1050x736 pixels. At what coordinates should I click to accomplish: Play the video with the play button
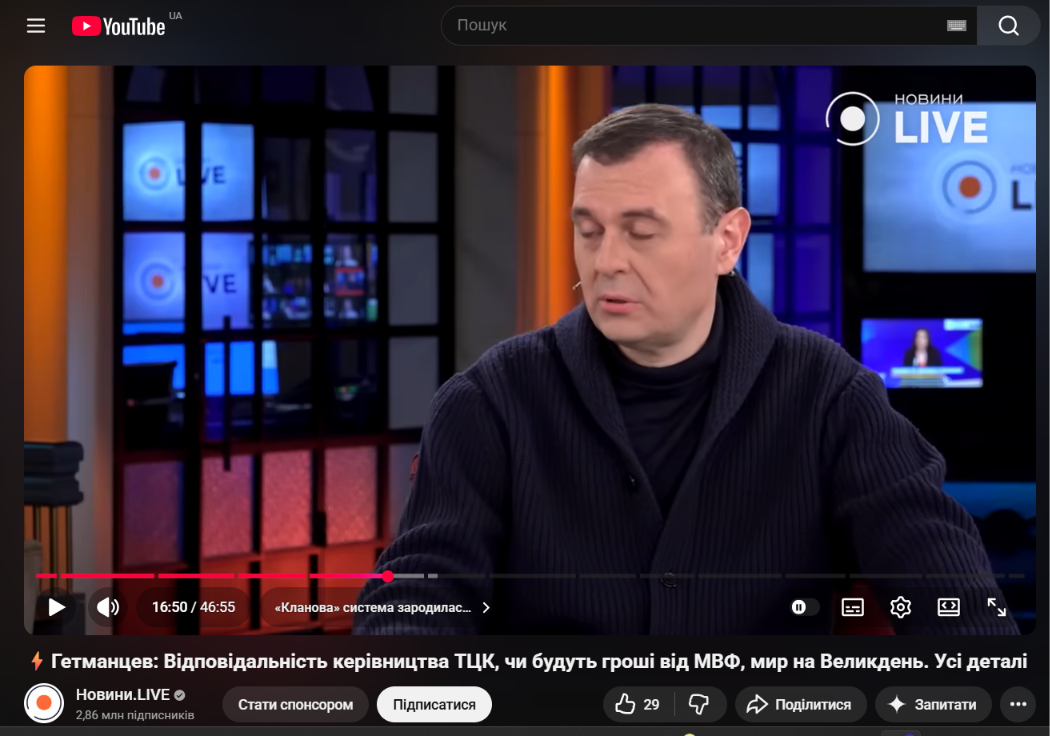pos(57,607)
